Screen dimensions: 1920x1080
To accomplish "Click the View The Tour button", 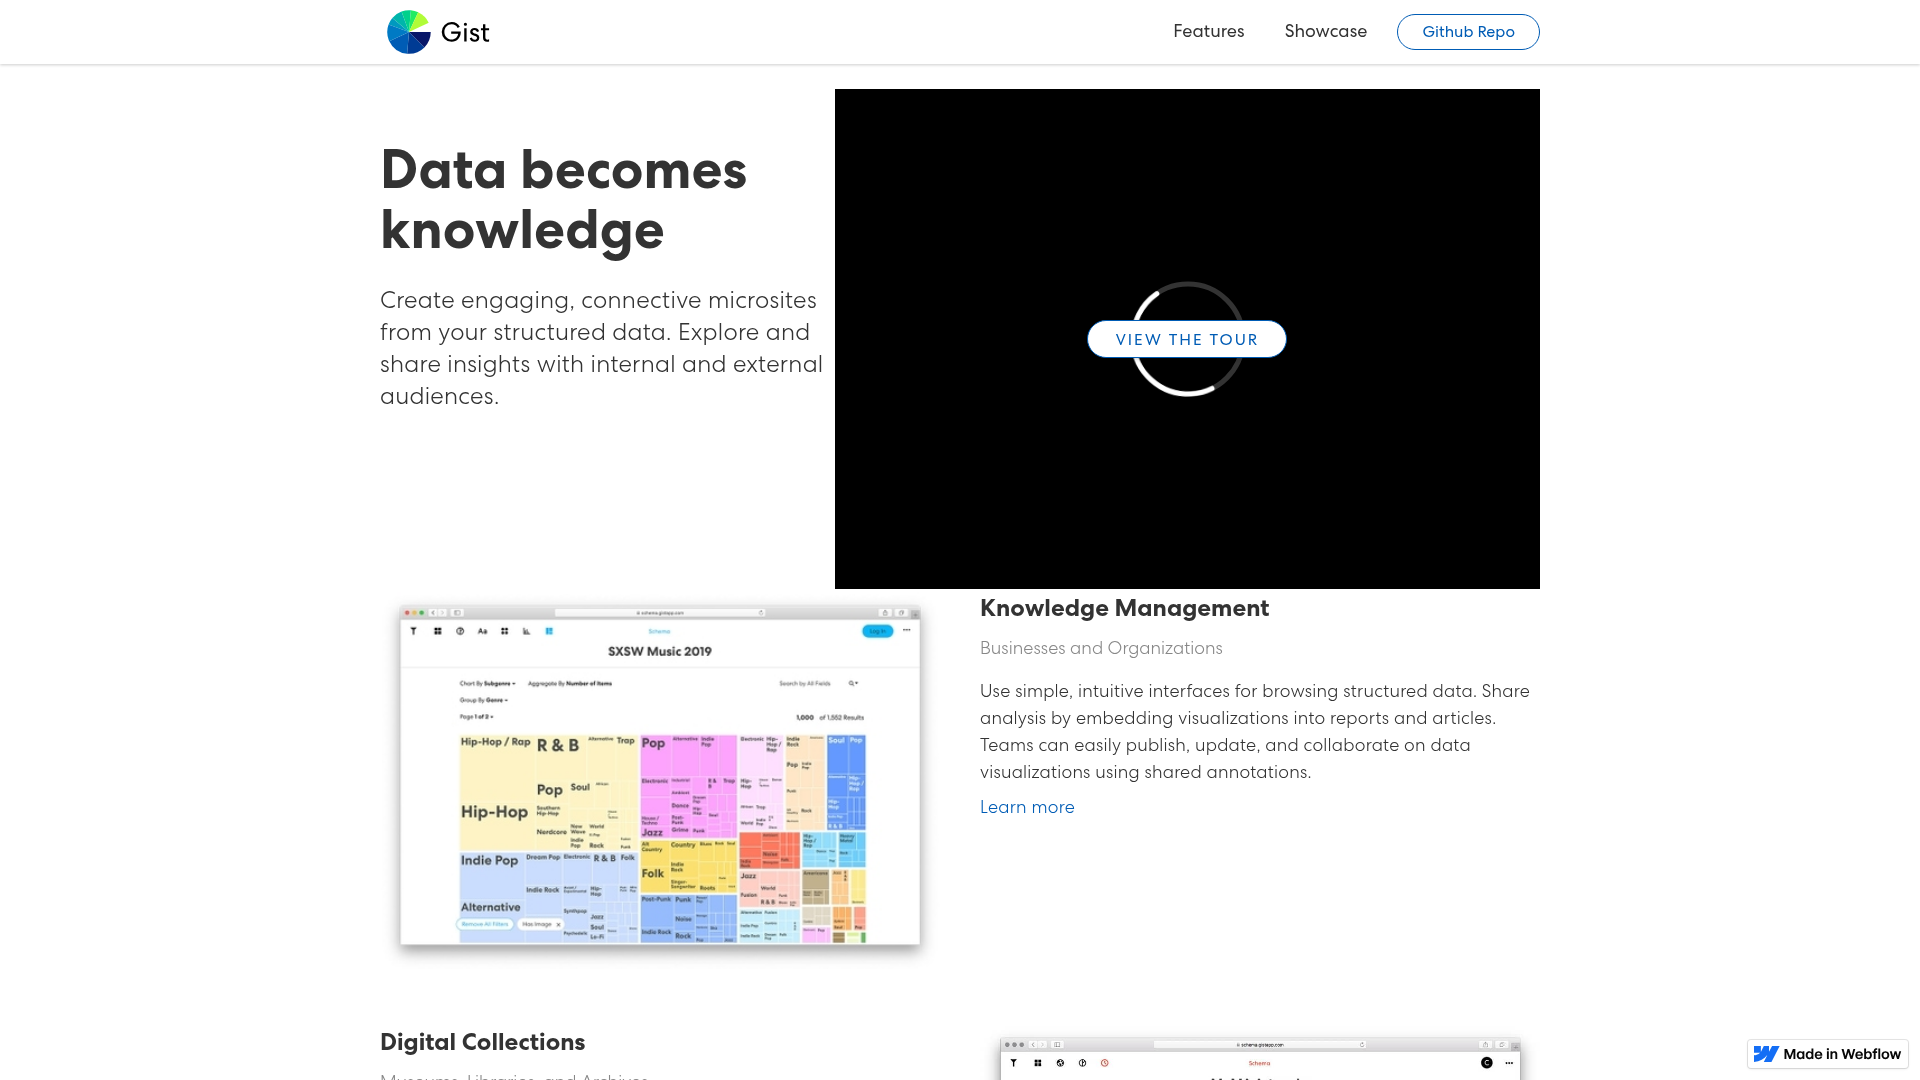I will [x=1186, y=338].
